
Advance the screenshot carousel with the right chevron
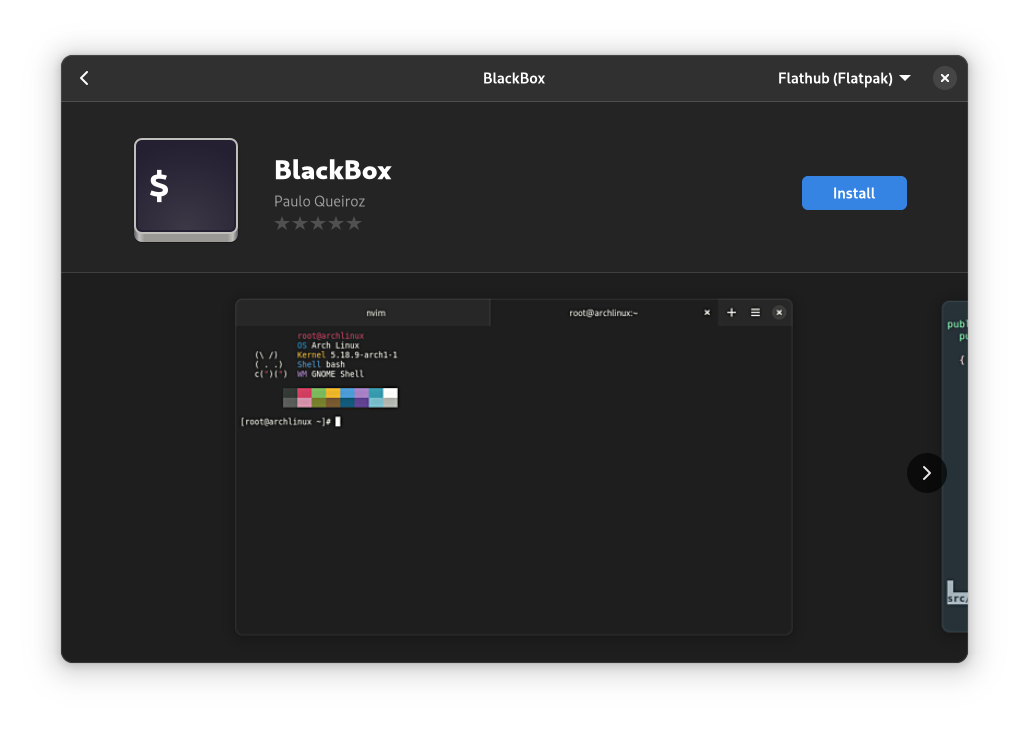(926, 473)
